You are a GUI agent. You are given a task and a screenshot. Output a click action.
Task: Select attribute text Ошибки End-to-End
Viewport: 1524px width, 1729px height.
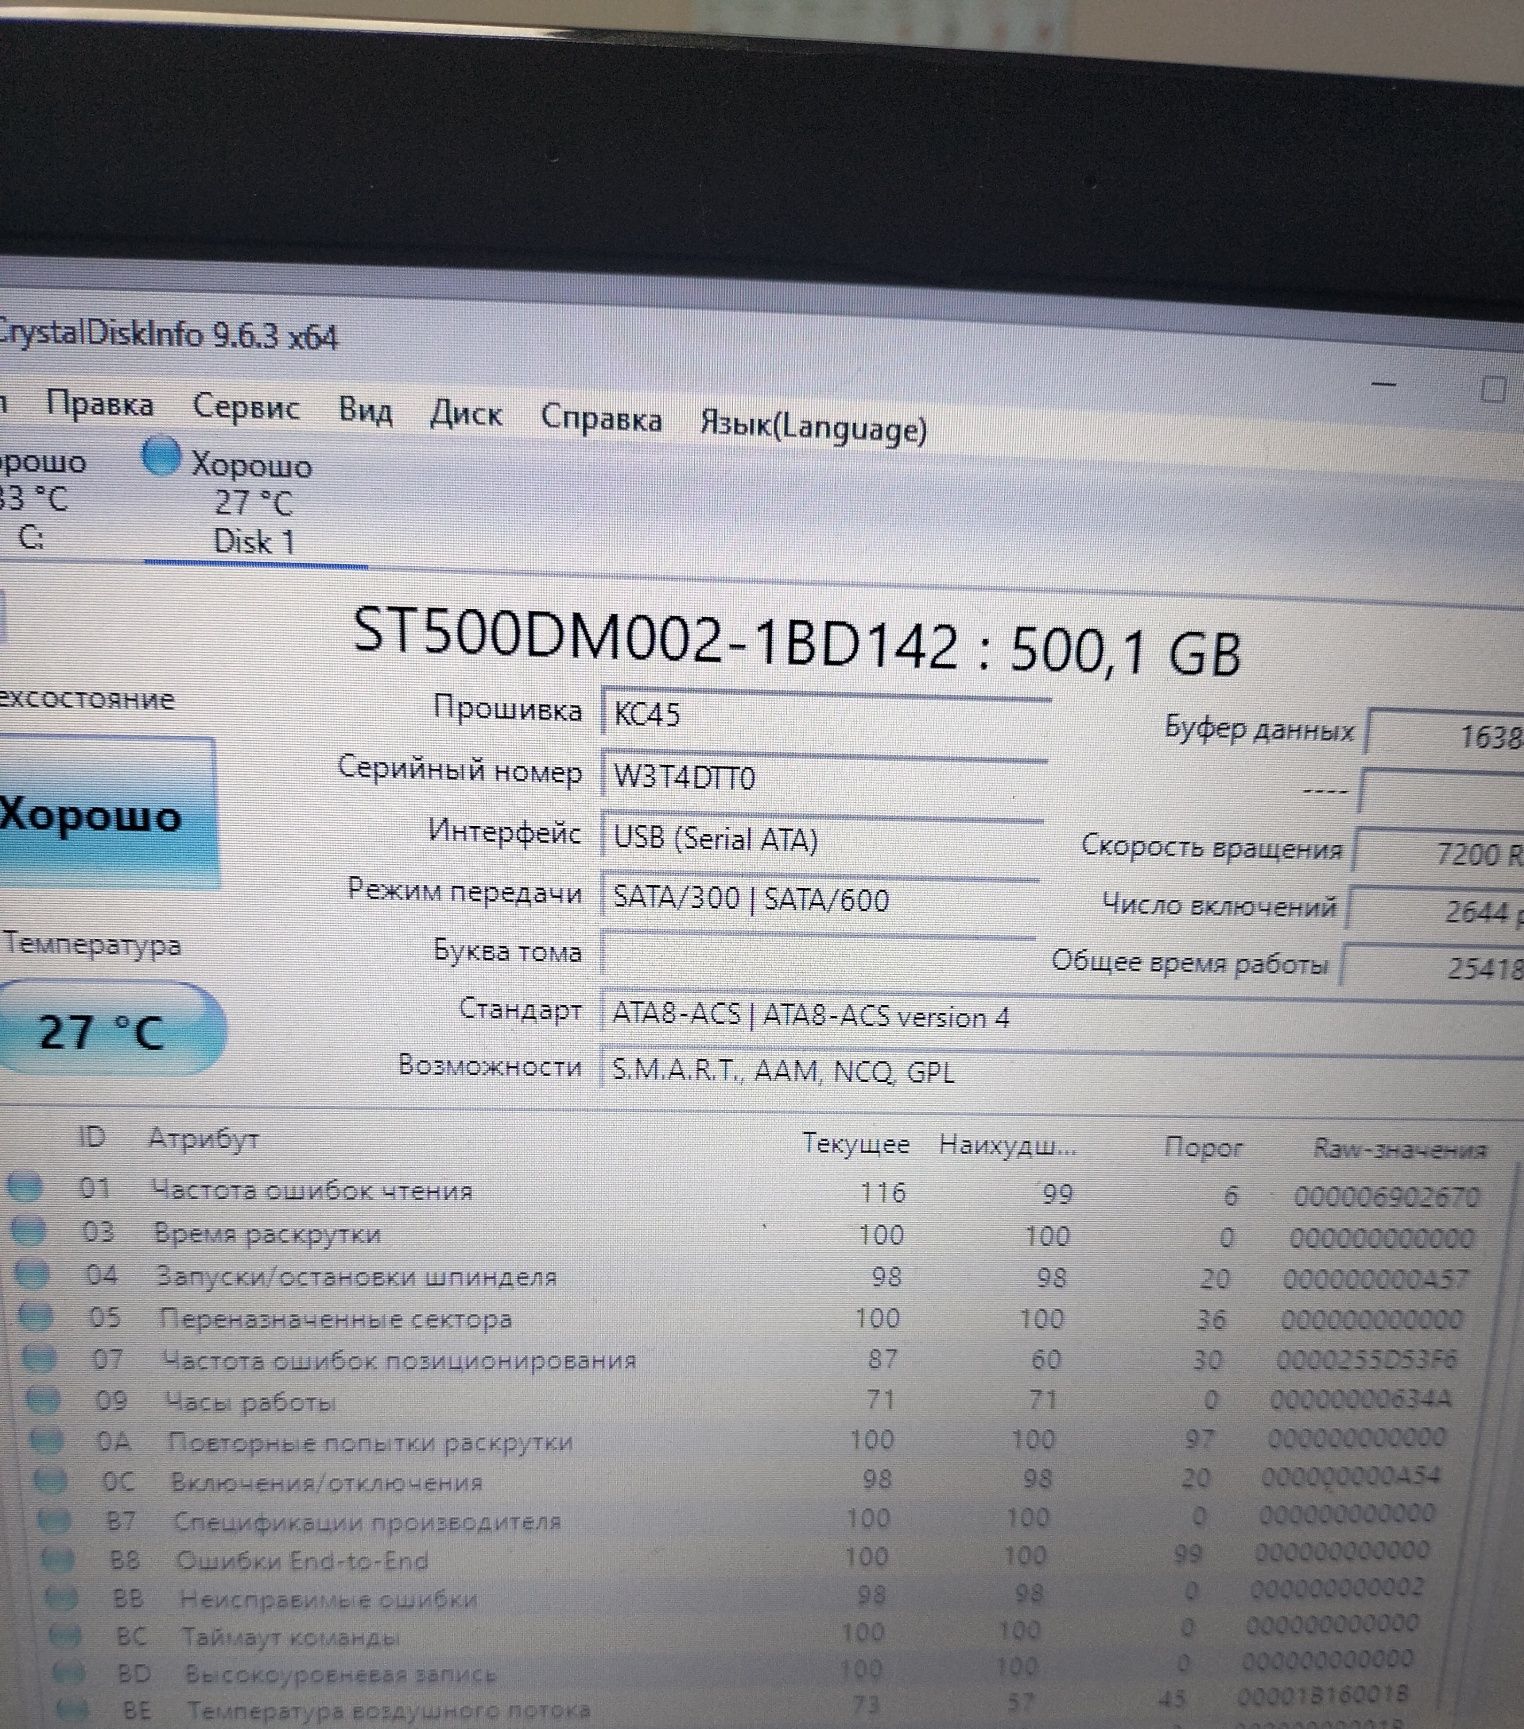click(x=303, y=1560)
